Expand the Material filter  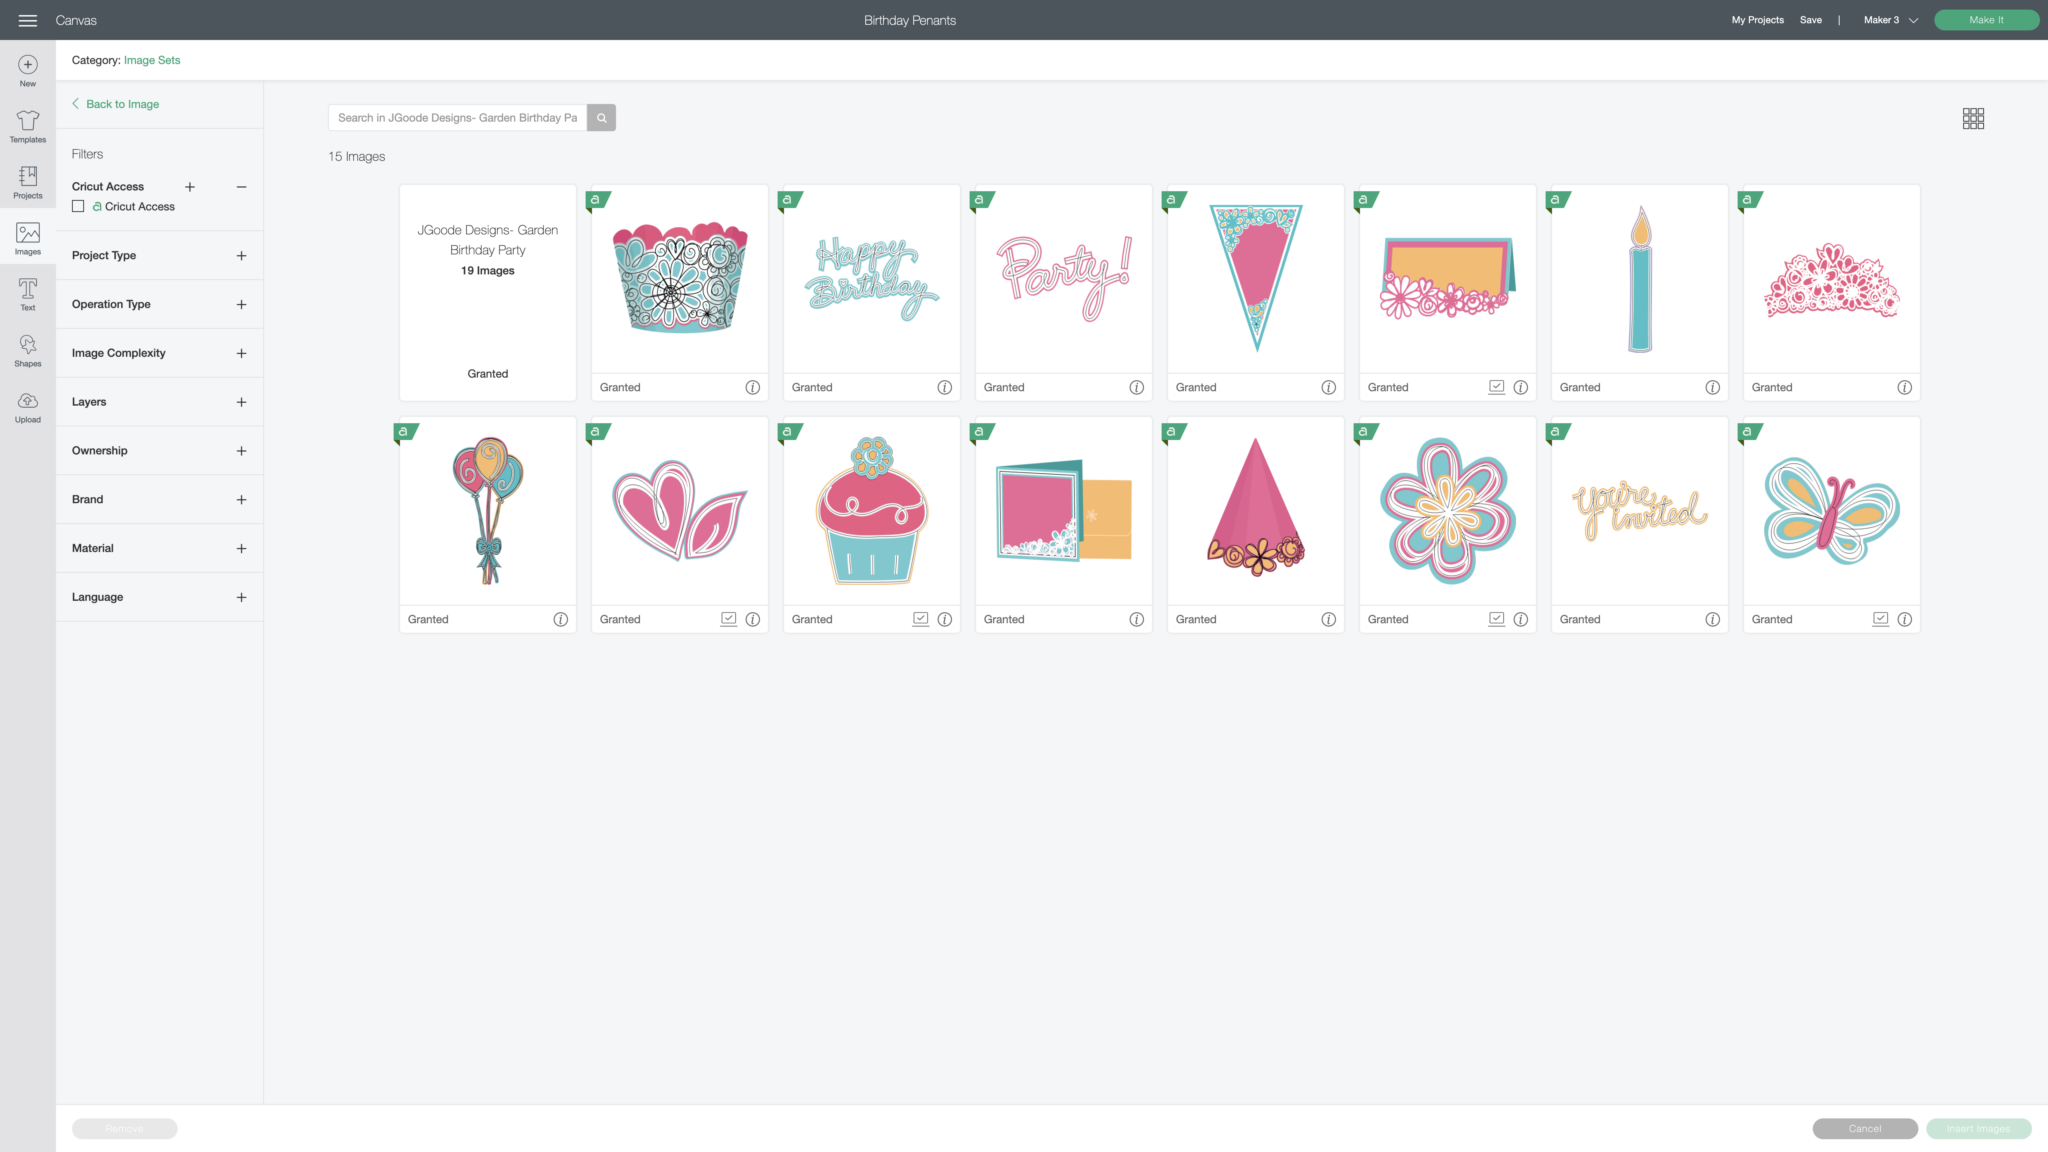pyautogui.click(x=241, y=549)
